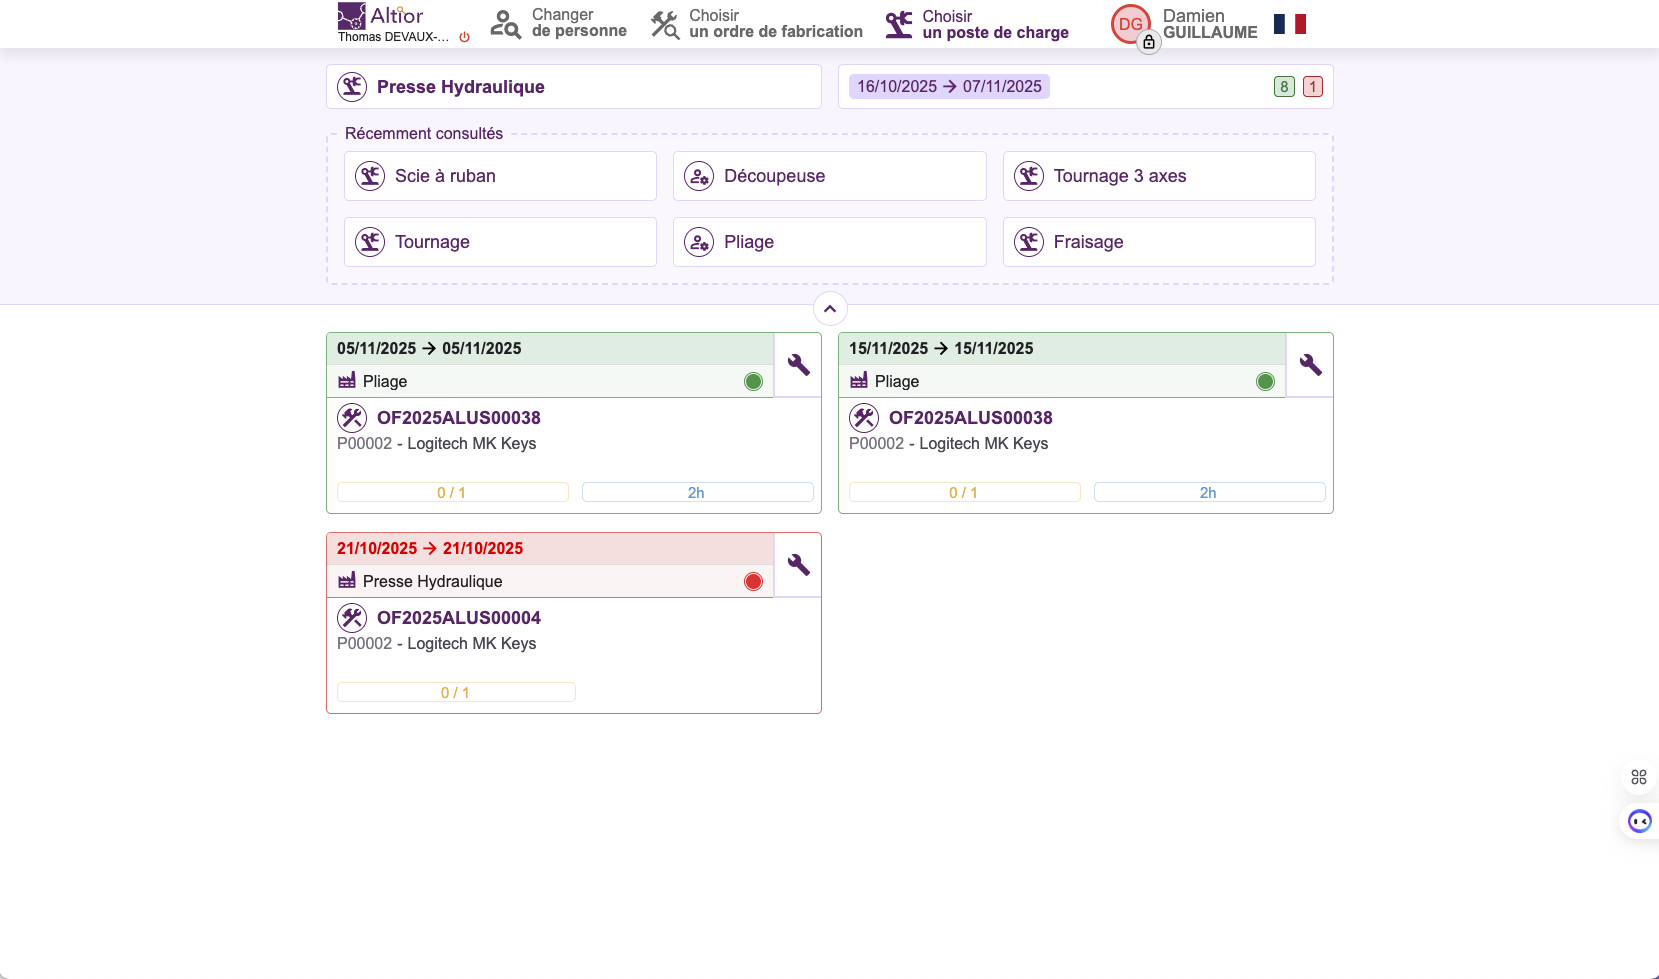This screenshot has width=1659, height=979.
Task: Open order OF2025ALUS00004
Action: pyautogui.click(x=459, y=618)
